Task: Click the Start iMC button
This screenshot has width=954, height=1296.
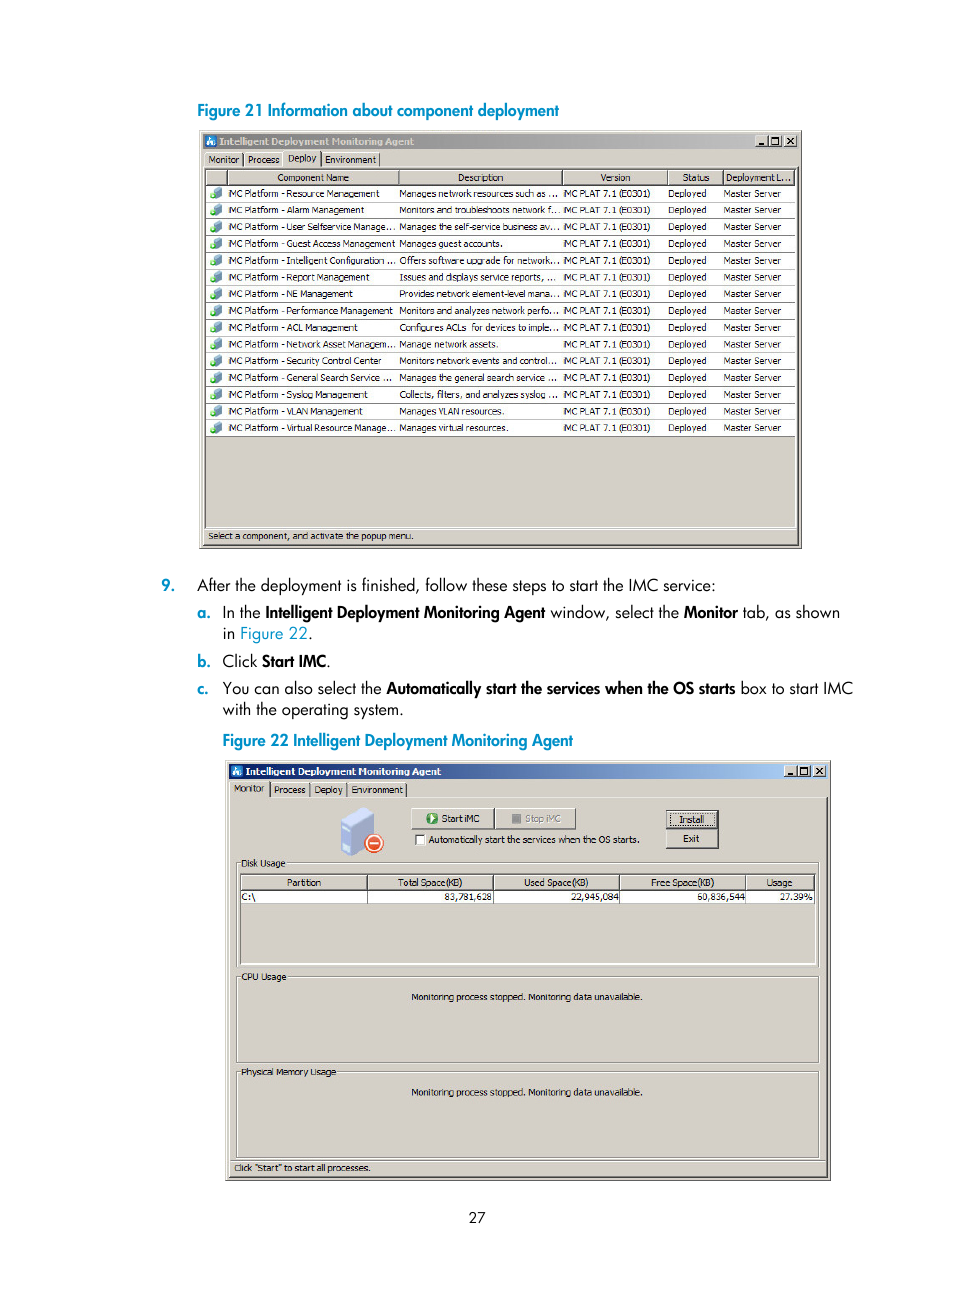Action: click(x=452, y=818)
